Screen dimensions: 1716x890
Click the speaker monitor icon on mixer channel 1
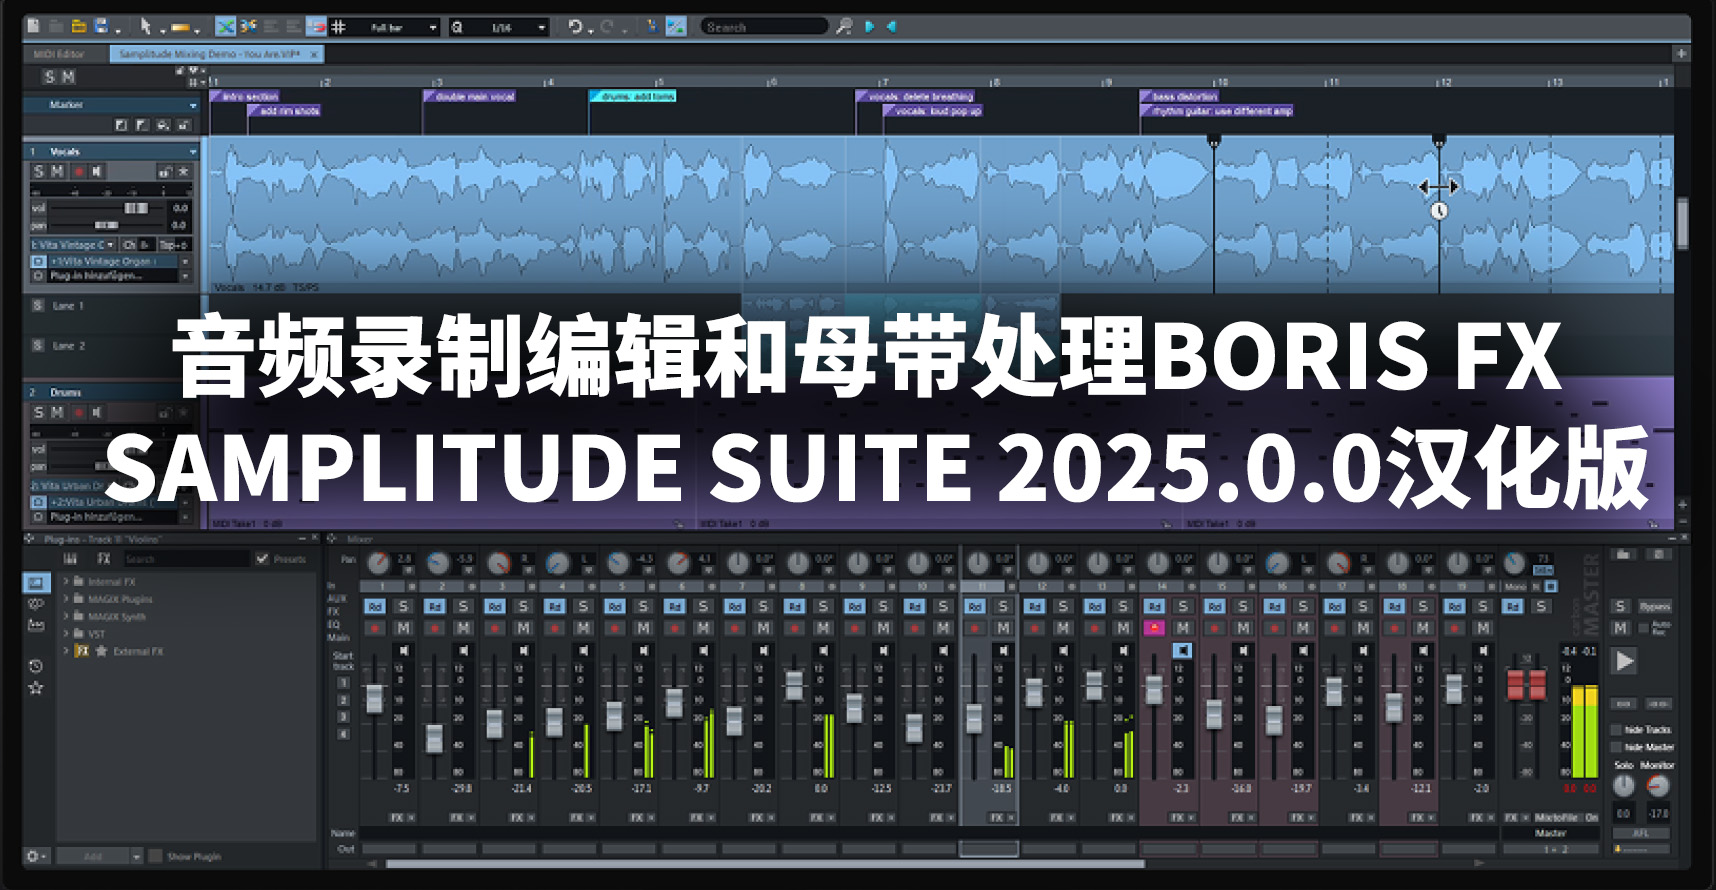pos(404,650)
